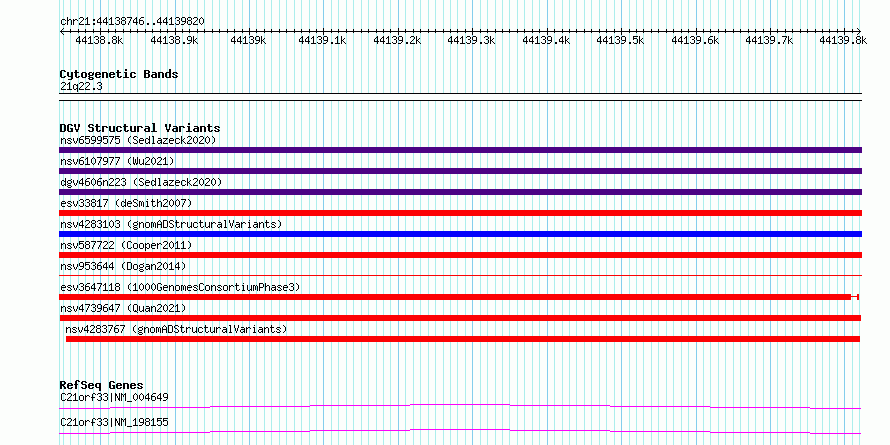Click the C21orf33|NM_004649 gene label
Image resolution: width=890 pixels, height=445 pixels.
[114, 397]
